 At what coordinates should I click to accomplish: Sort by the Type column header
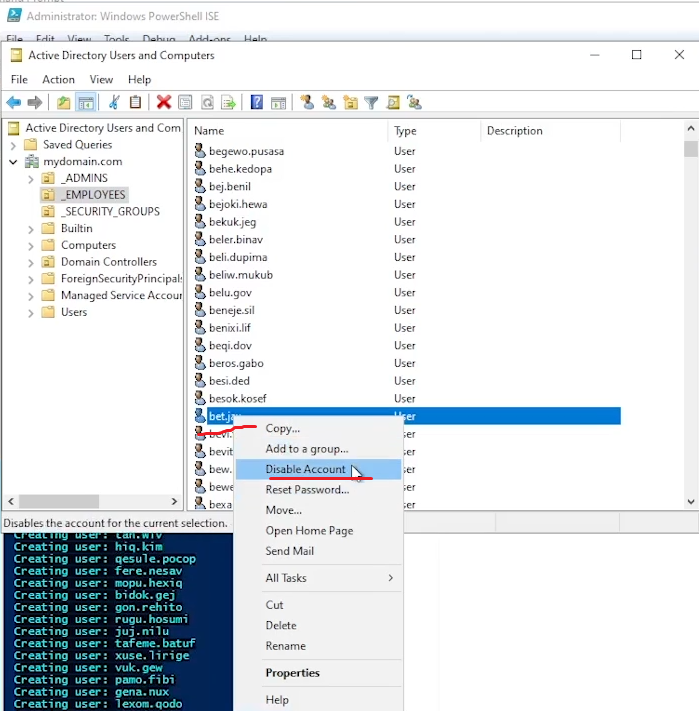click(x=434, y=131)
